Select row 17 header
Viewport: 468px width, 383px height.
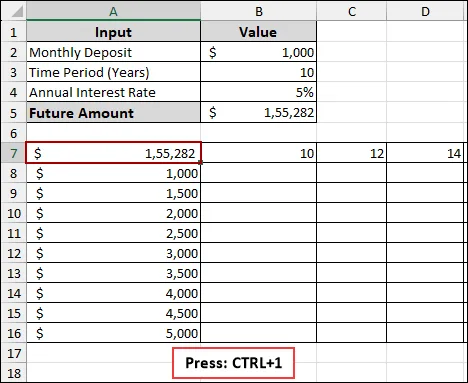(13, 353)
